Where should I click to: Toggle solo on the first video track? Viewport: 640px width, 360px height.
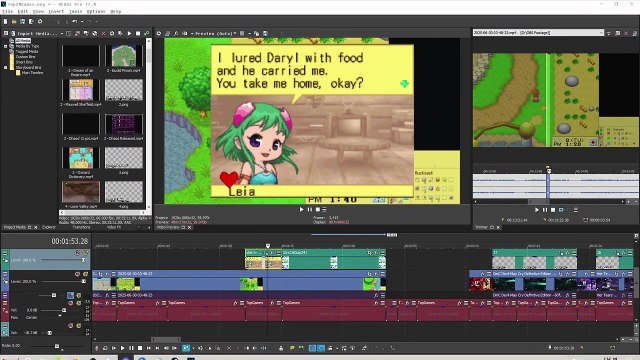click(85, 253)
